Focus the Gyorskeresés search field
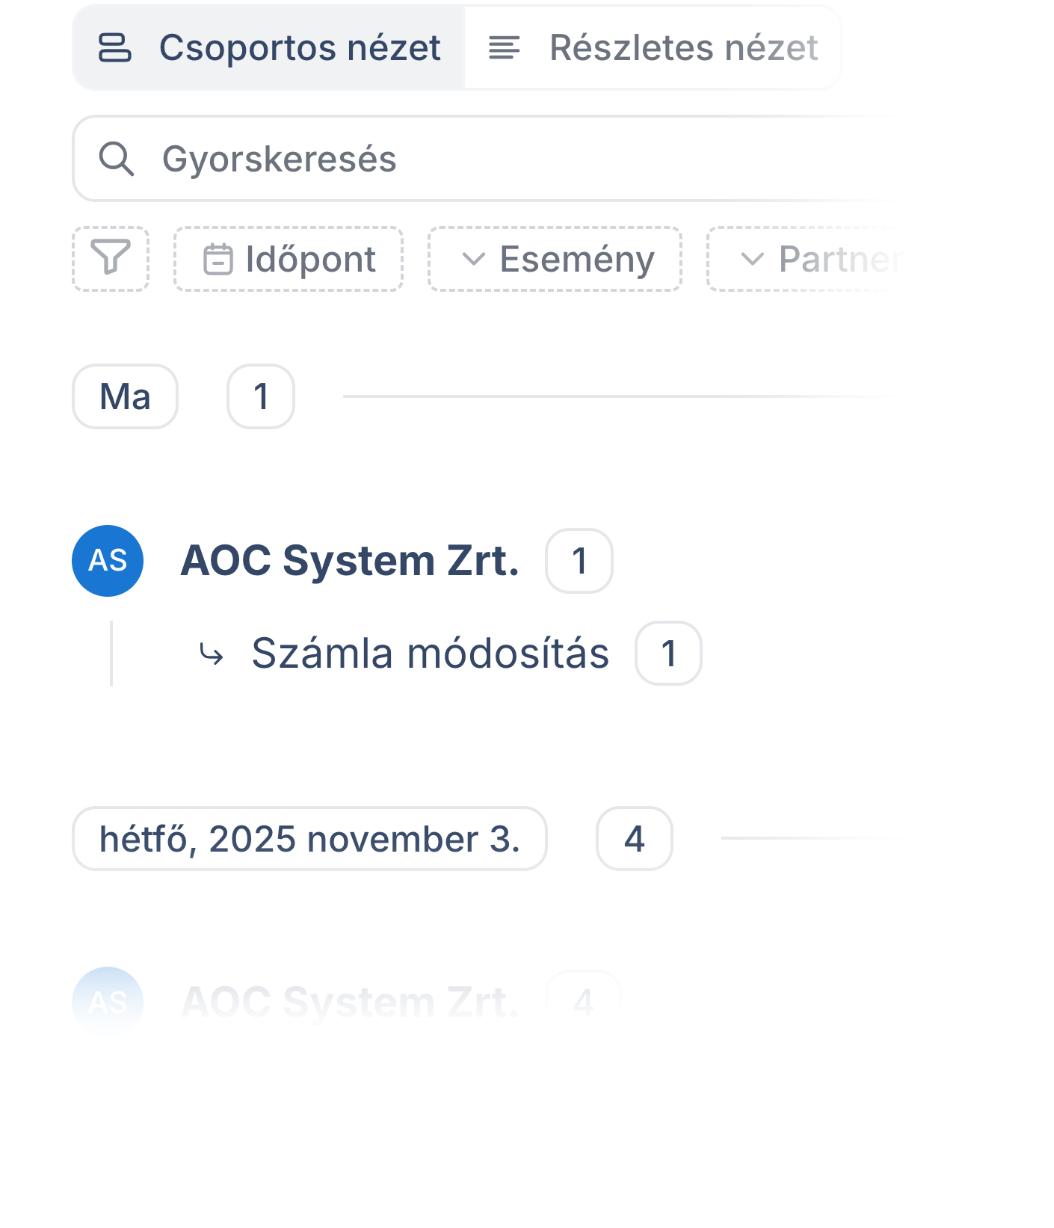This screenshot has width=1054, height=1228. click(x=500, y=159)
